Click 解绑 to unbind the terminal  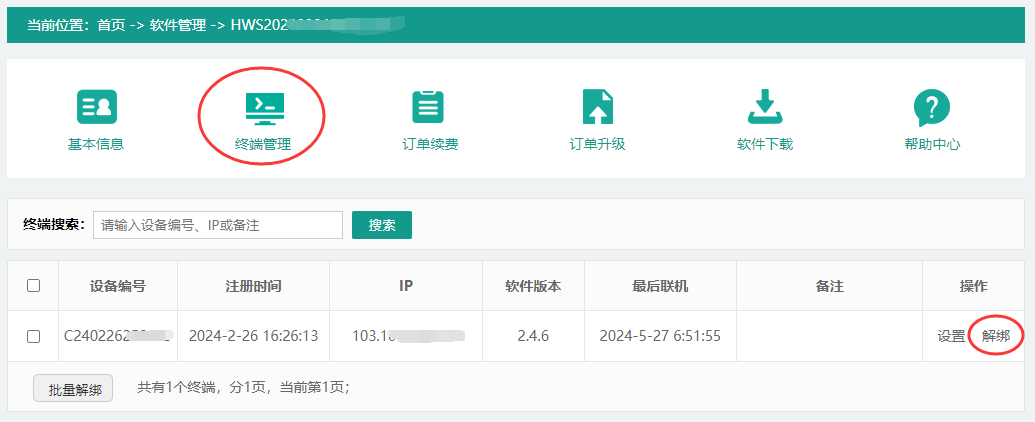click(x=996, y=337)
